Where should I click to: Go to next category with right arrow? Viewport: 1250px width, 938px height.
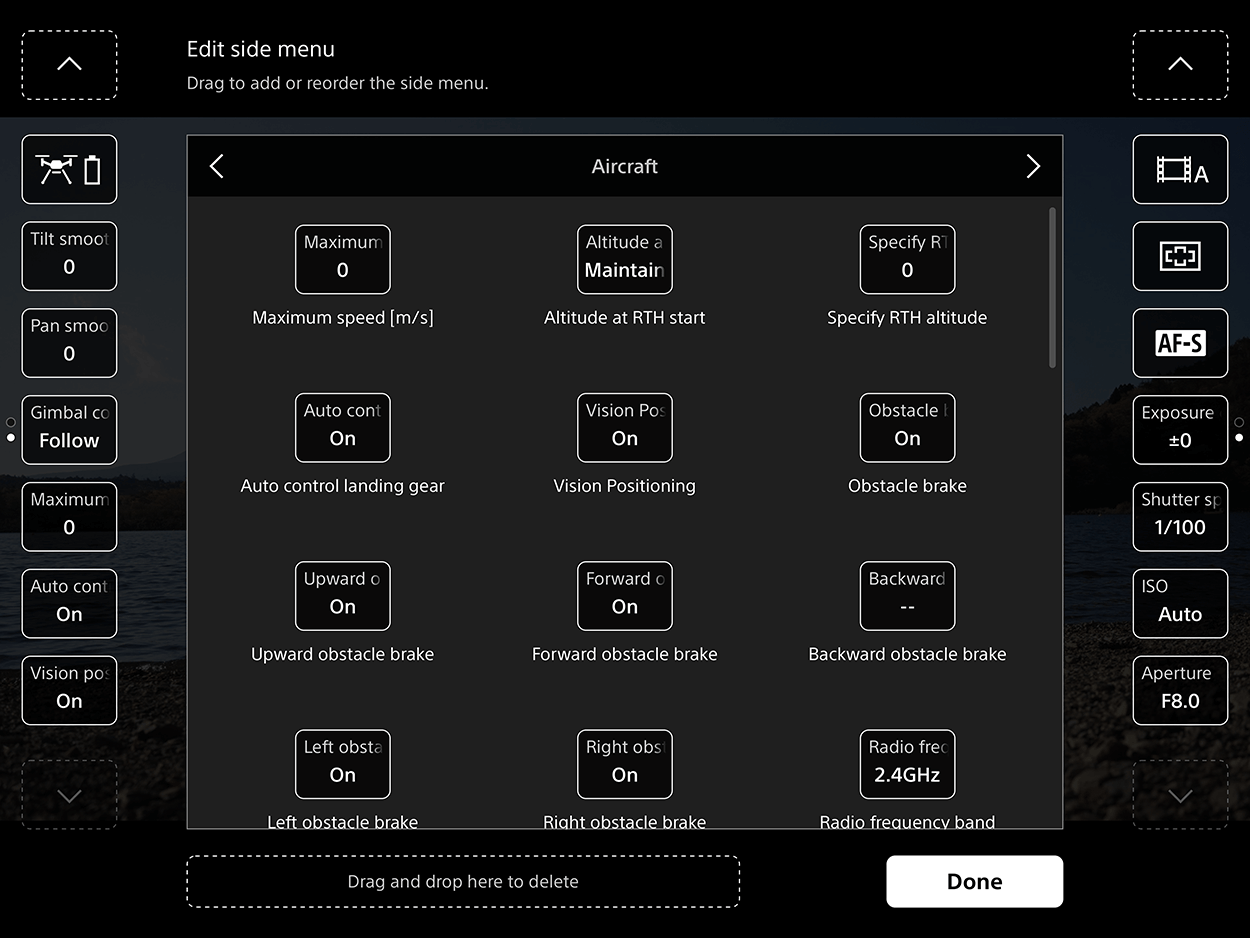pyautogui.click(x=1033, y=166)
